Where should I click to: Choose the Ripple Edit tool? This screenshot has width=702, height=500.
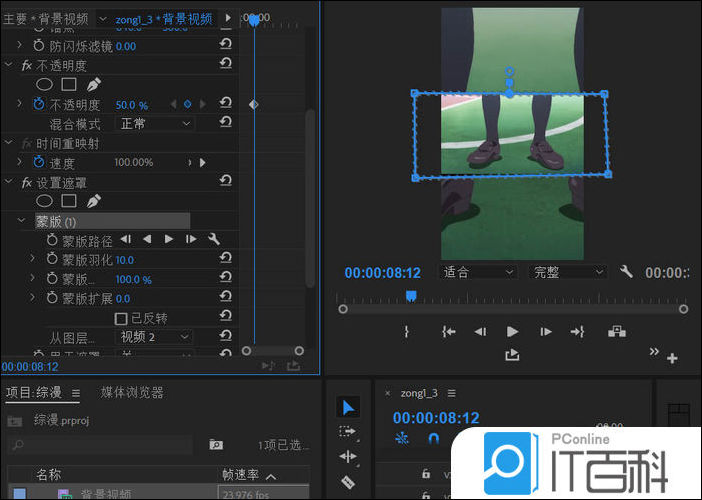348,457
